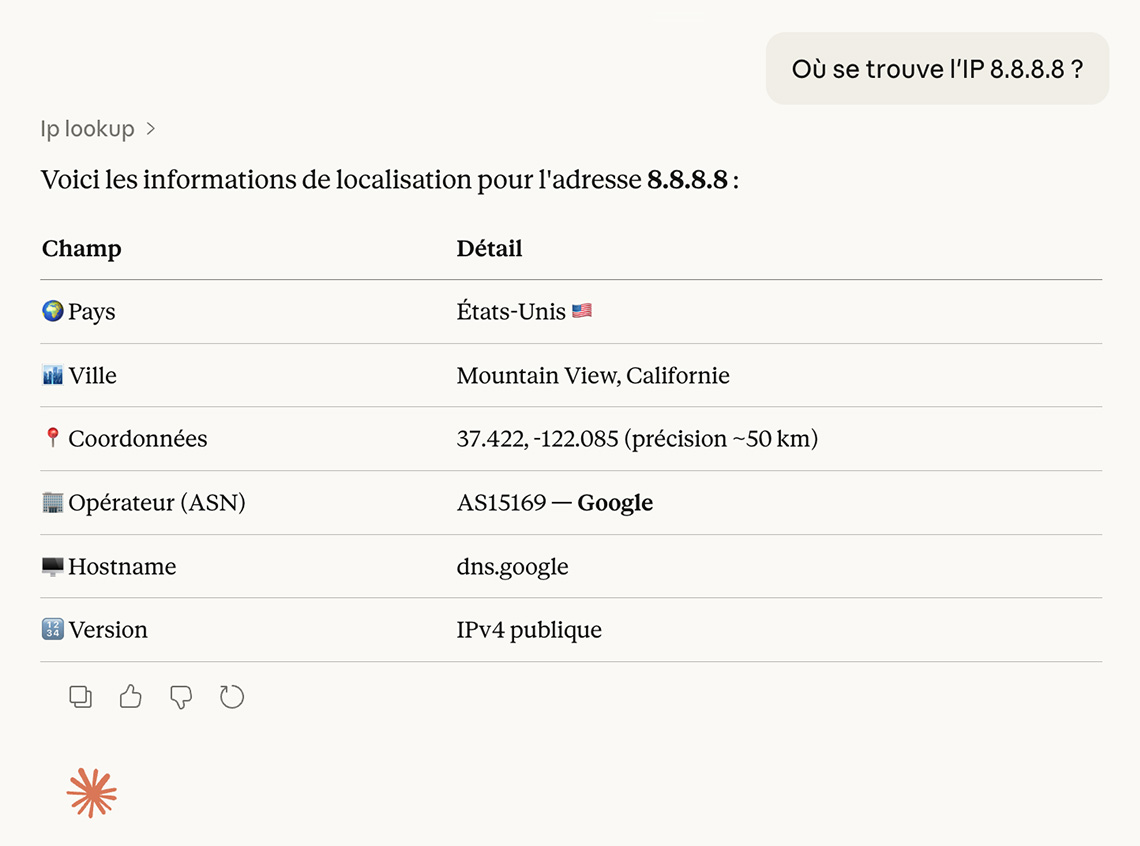Click the globe emoji next to Pays
The width and height of the screenshot is (1140, 846).
point(50,311)
